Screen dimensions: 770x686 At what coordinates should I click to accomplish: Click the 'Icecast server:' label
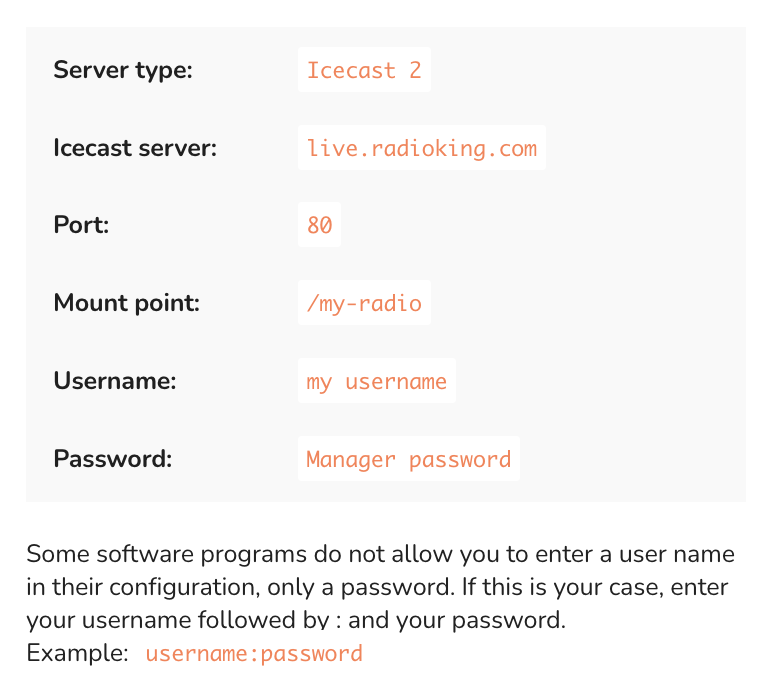134,148
